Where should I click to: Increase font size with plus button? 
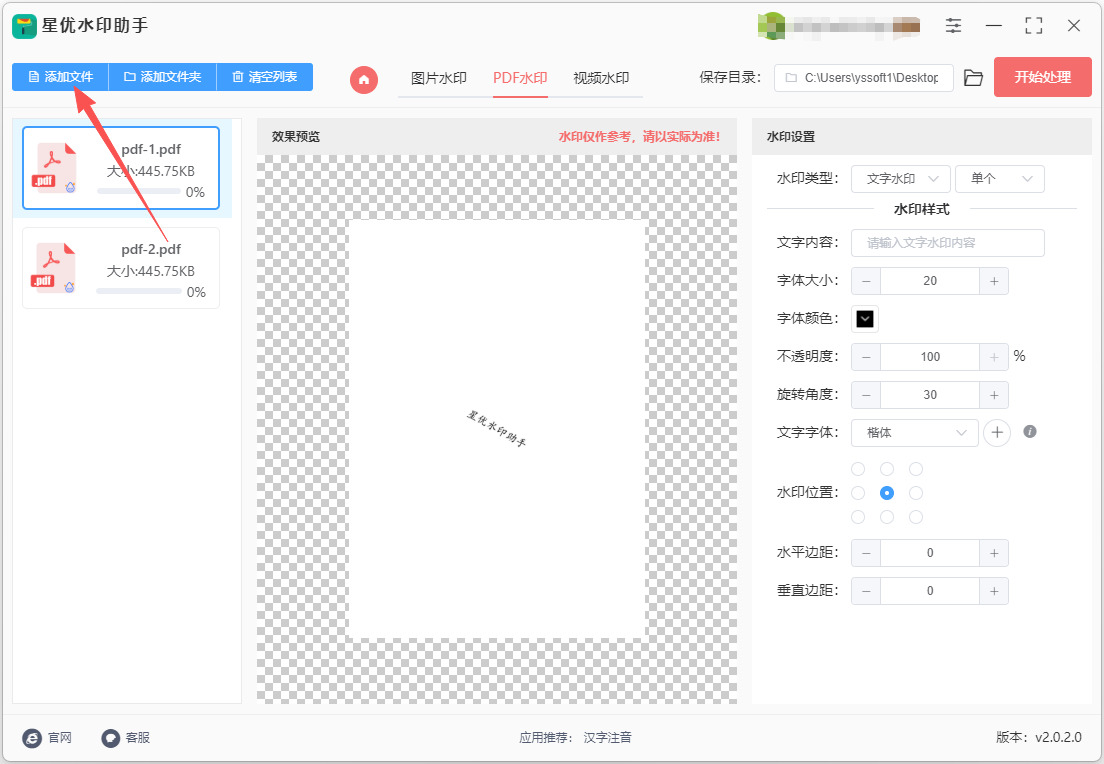tap(994, 281)
